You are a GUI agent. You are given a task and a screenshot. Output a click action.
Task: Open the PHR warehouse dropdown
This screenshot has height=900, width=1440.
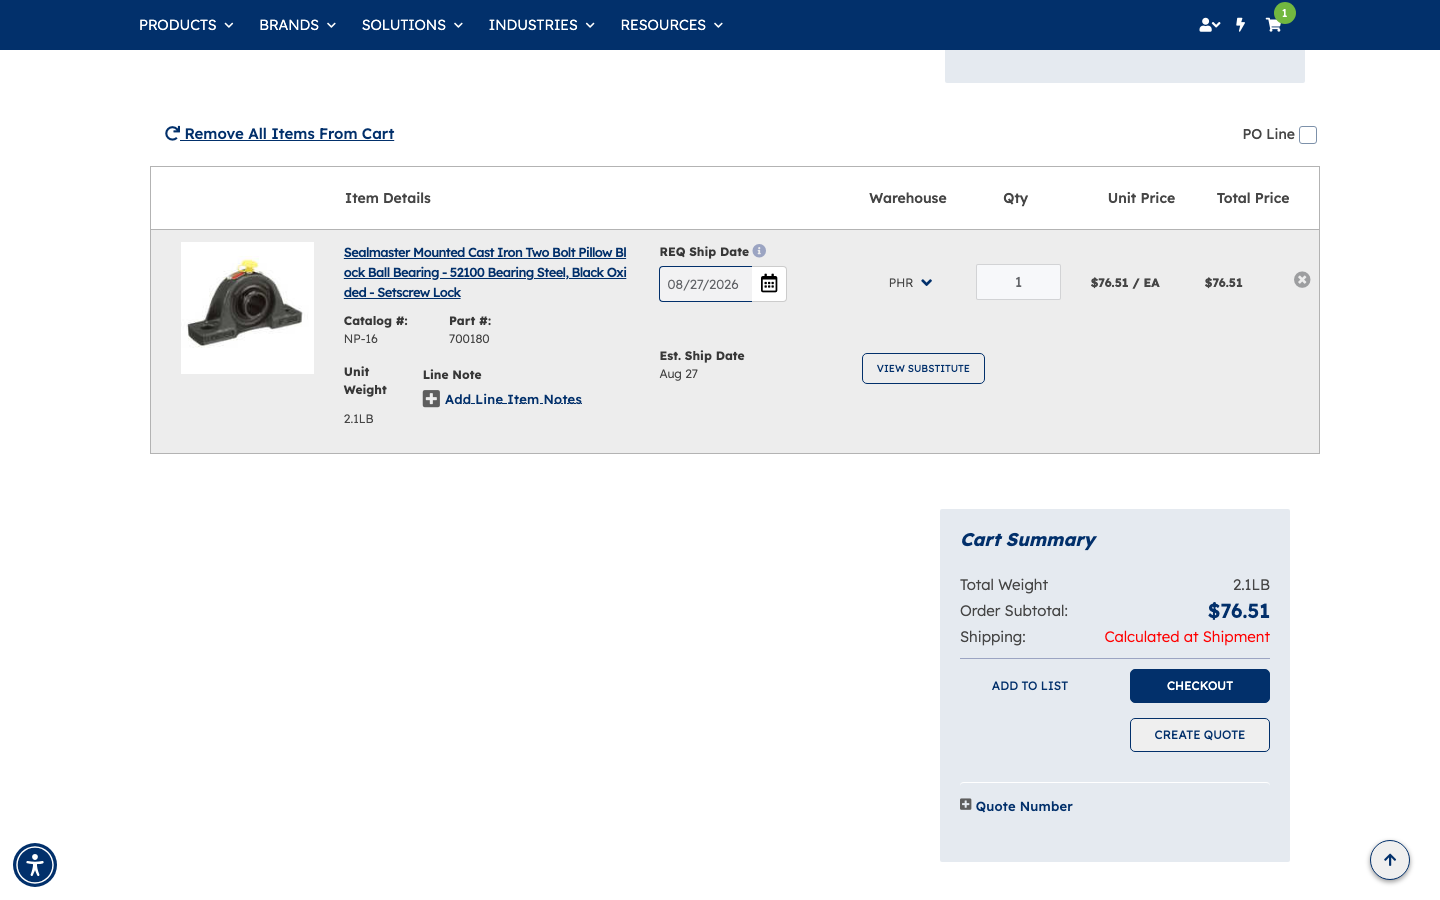(911, 283)
